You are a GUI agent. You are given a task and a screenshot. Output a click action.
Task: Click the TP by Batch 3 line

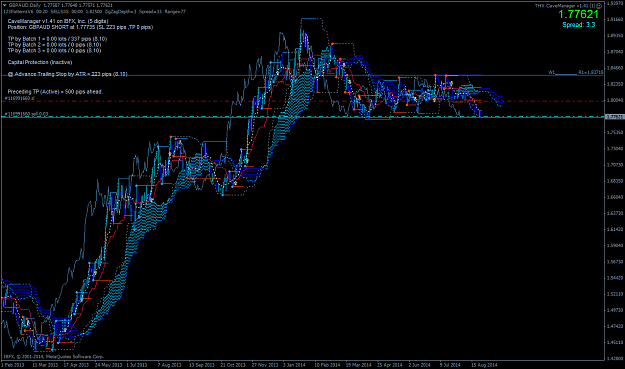click(54, 51)
